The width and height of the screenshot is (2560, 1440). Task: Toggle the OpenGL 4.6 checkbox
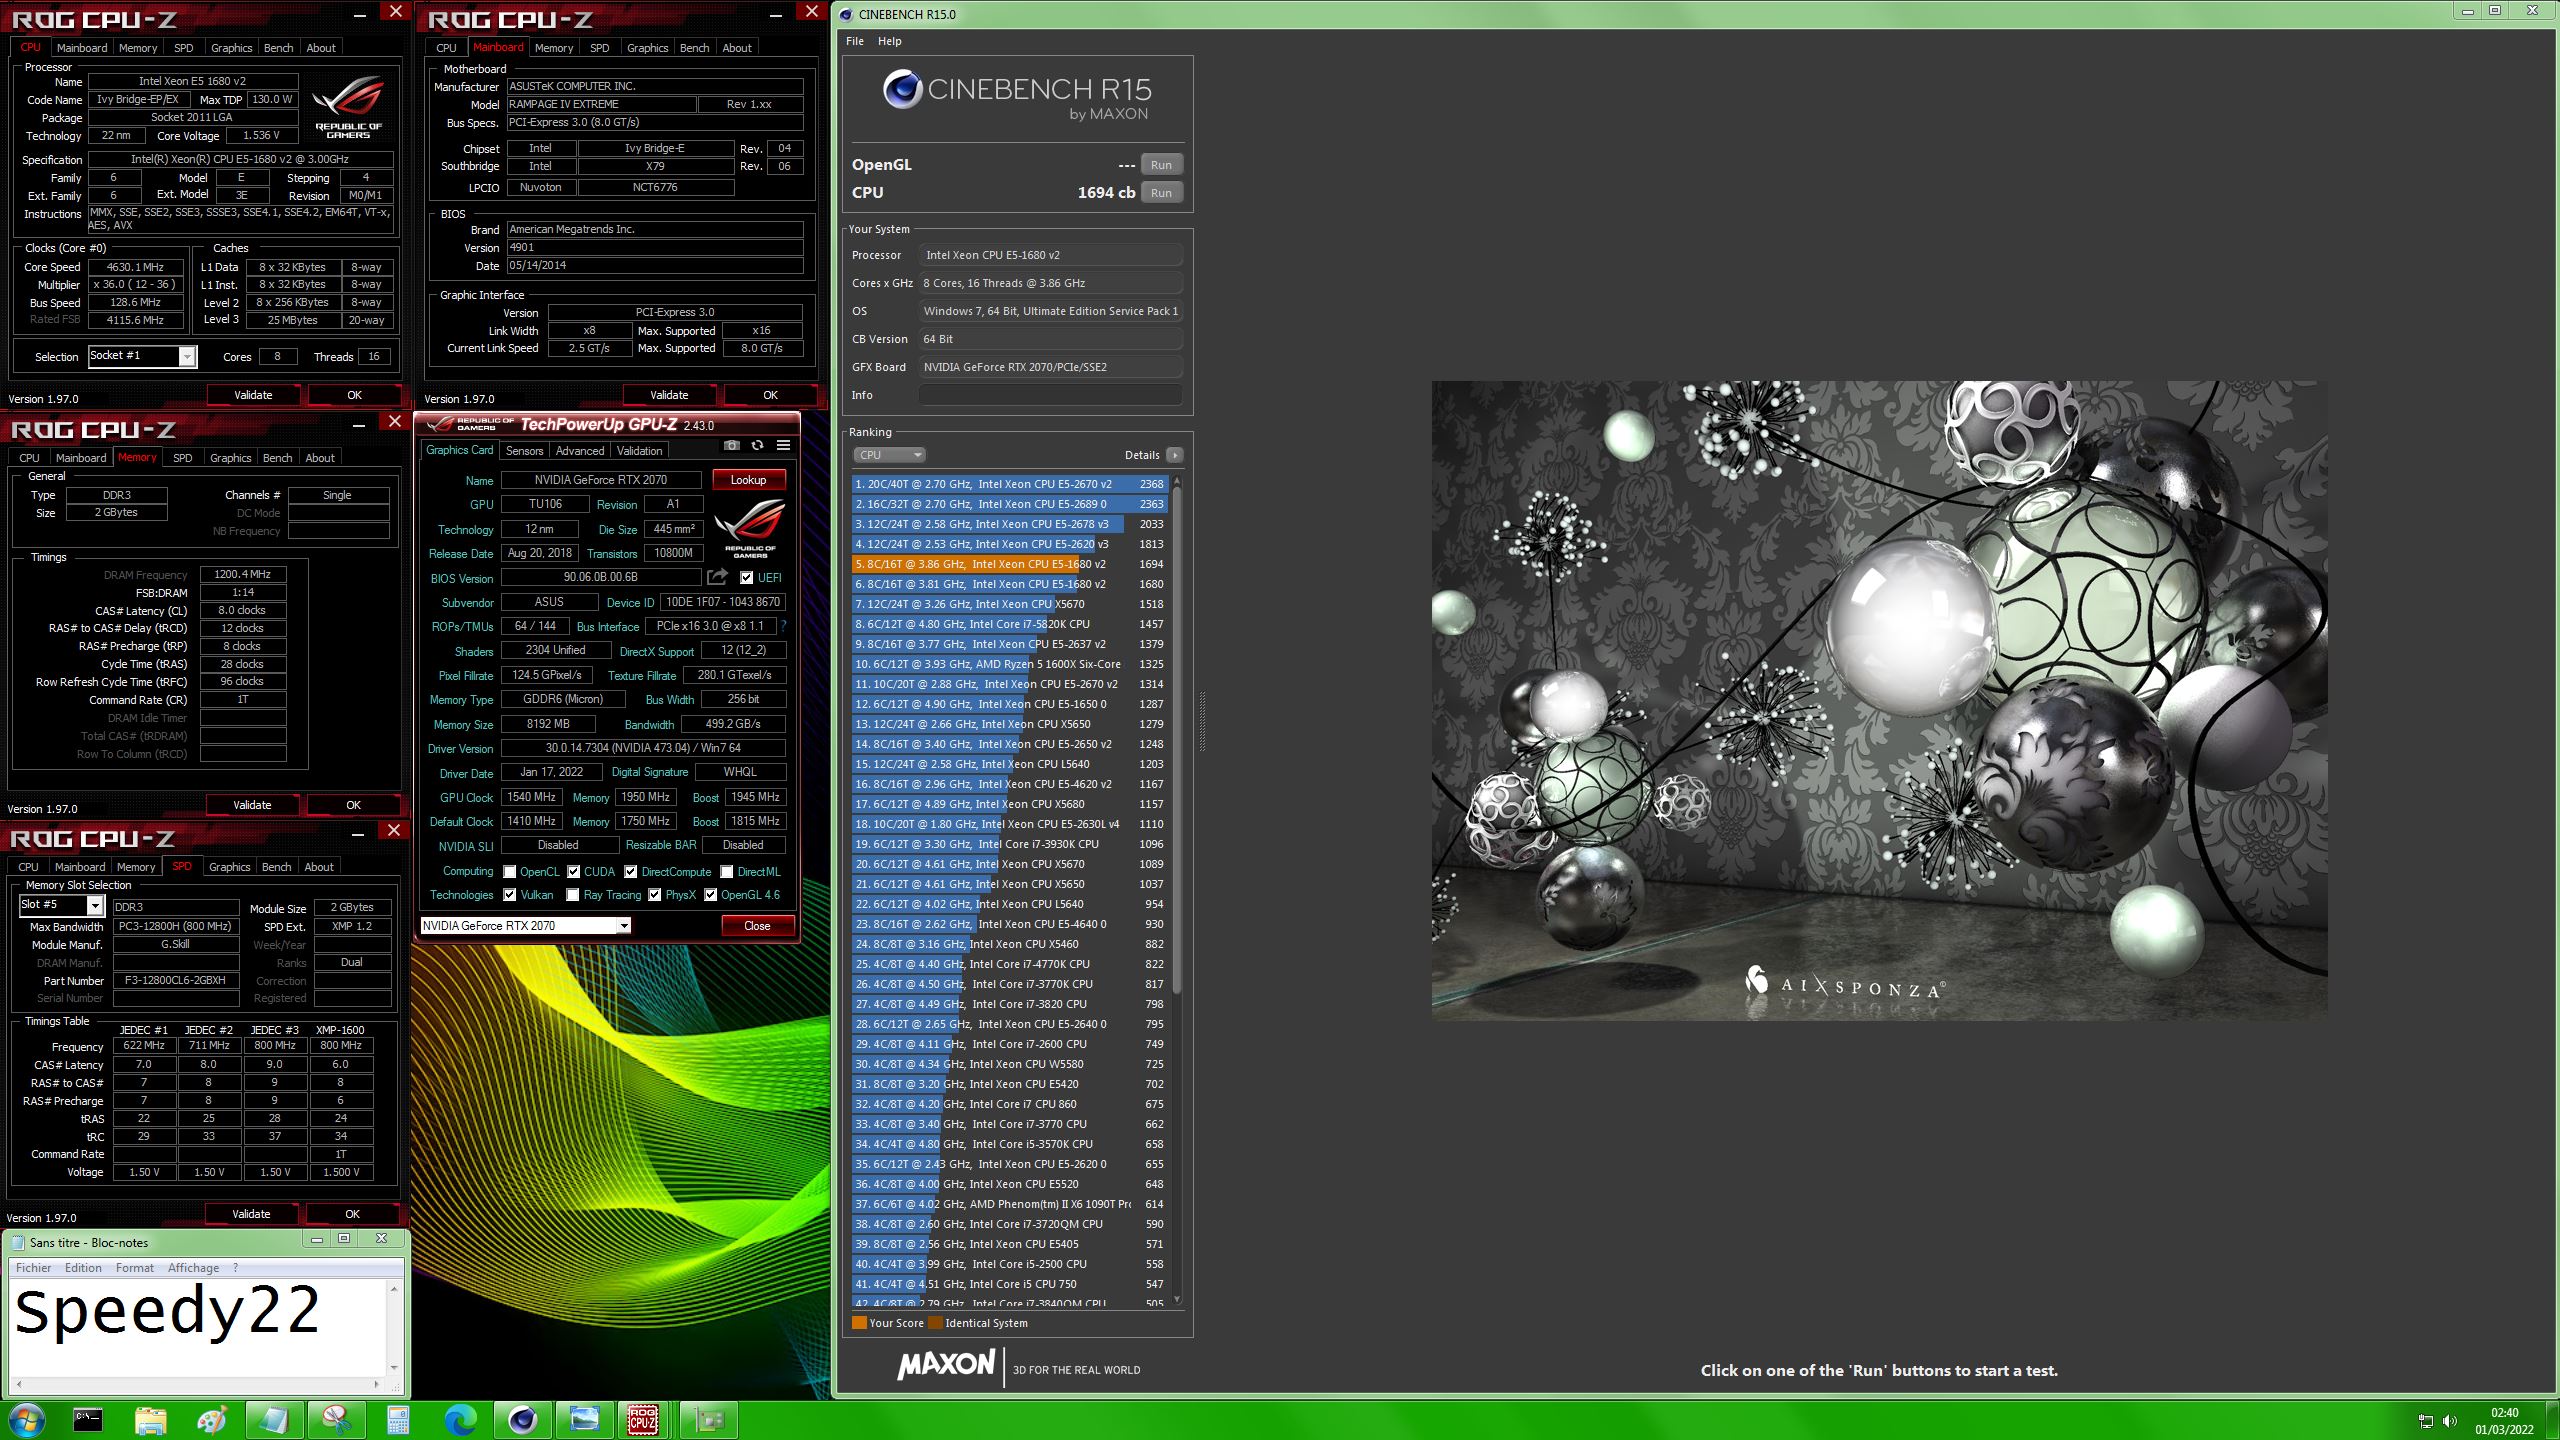click(x=711, y=894)
